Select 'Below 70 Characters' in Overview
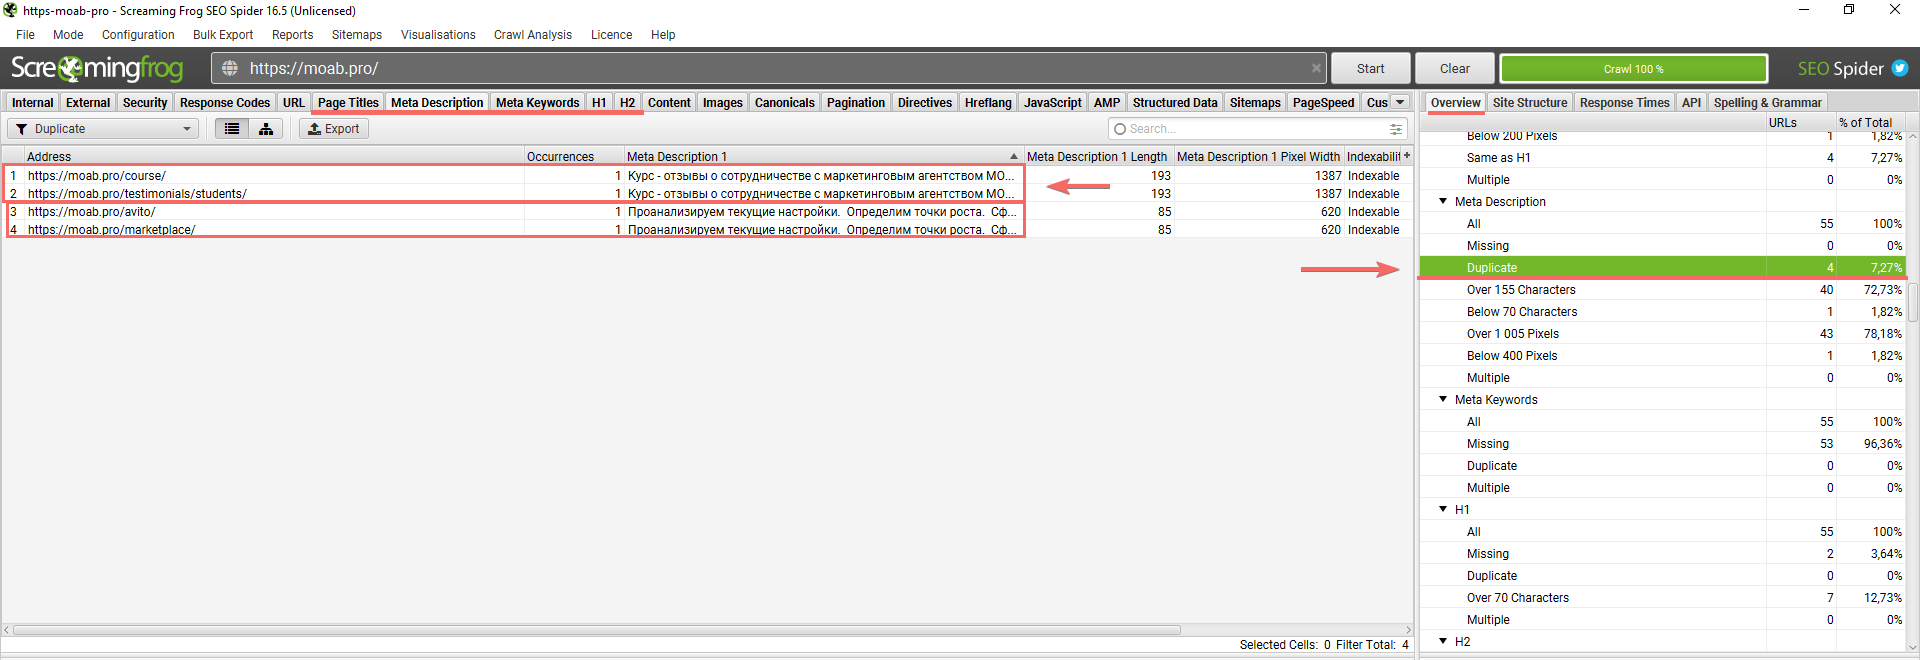This screenshot has height=660, width=1920. coord(1662,311)
